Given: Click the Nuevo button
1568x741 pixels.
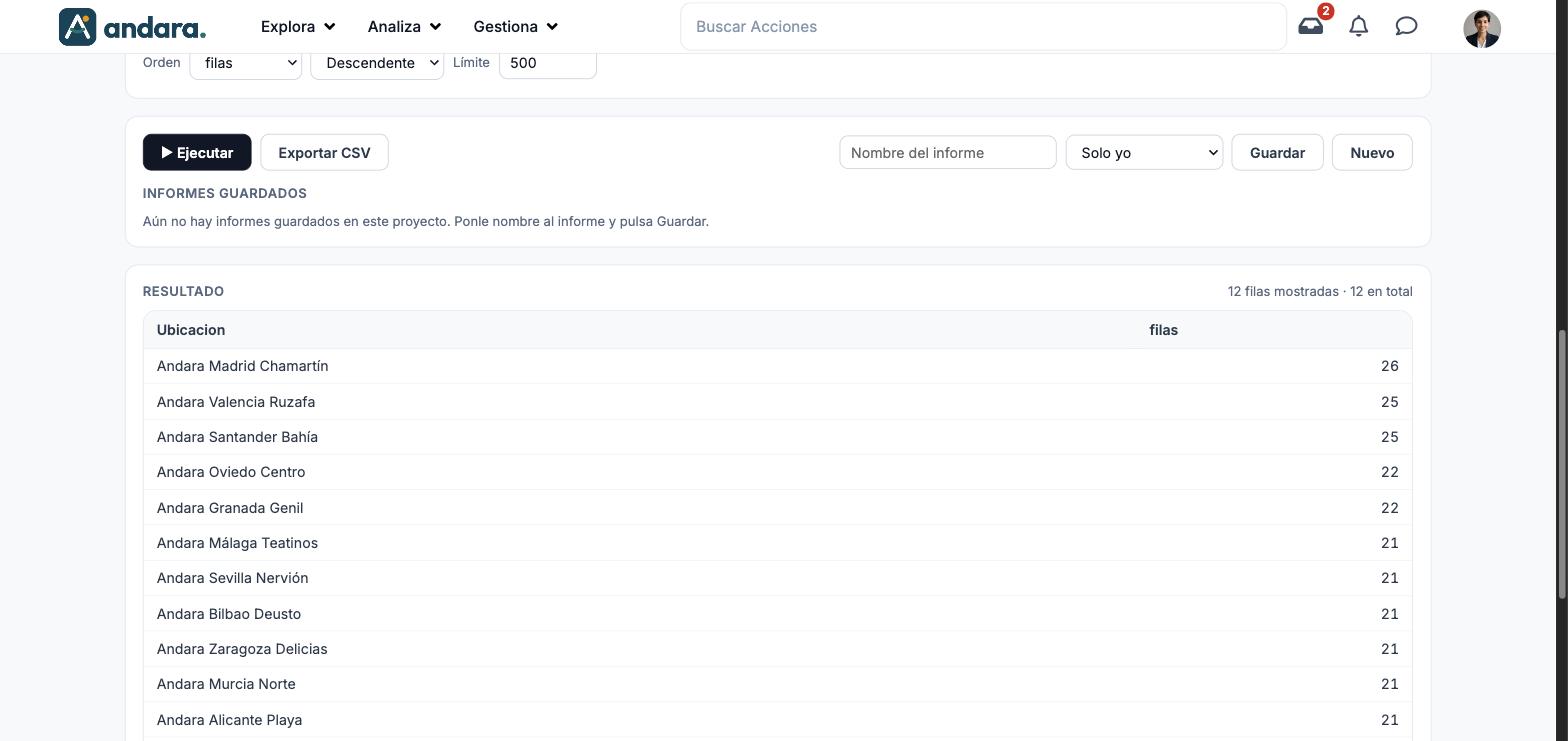Looking at the screenshot, I should 1372,153.
